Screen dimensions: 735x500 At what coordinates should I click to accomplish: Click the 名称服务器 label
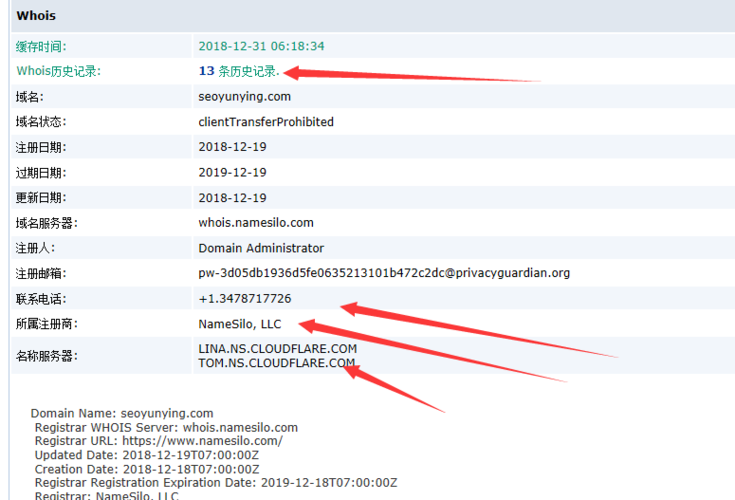point(46,356)
